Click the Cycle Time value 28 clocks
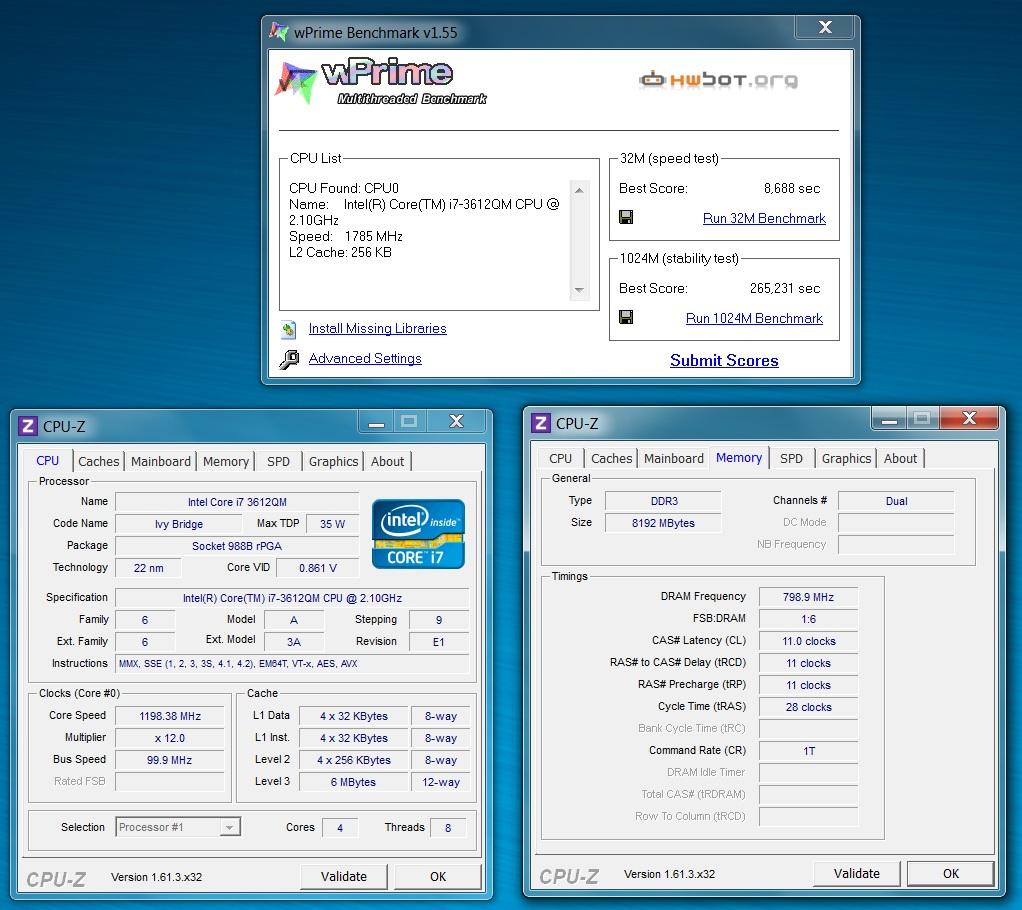 point(808,707)
